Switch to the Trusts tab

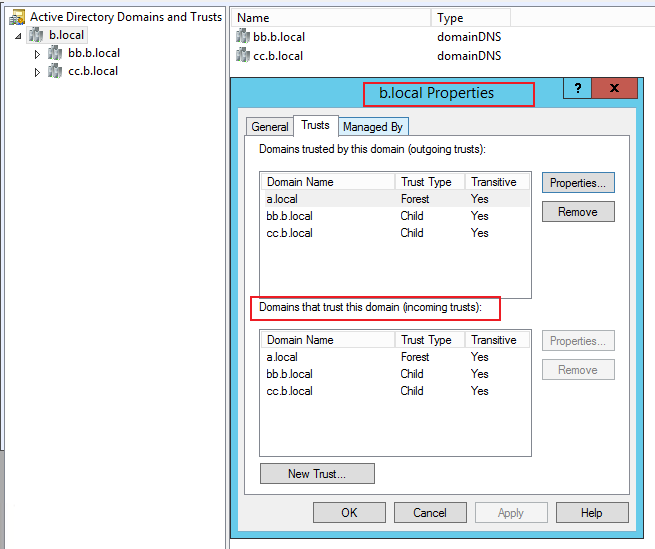pyautogui.click(x=315, y=125)
